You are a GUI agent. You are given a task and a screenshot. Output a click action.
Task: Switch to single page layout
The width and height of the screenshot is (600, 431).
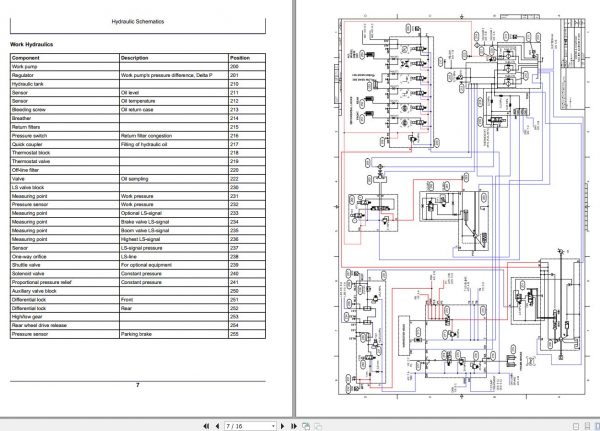coord(576,426)
